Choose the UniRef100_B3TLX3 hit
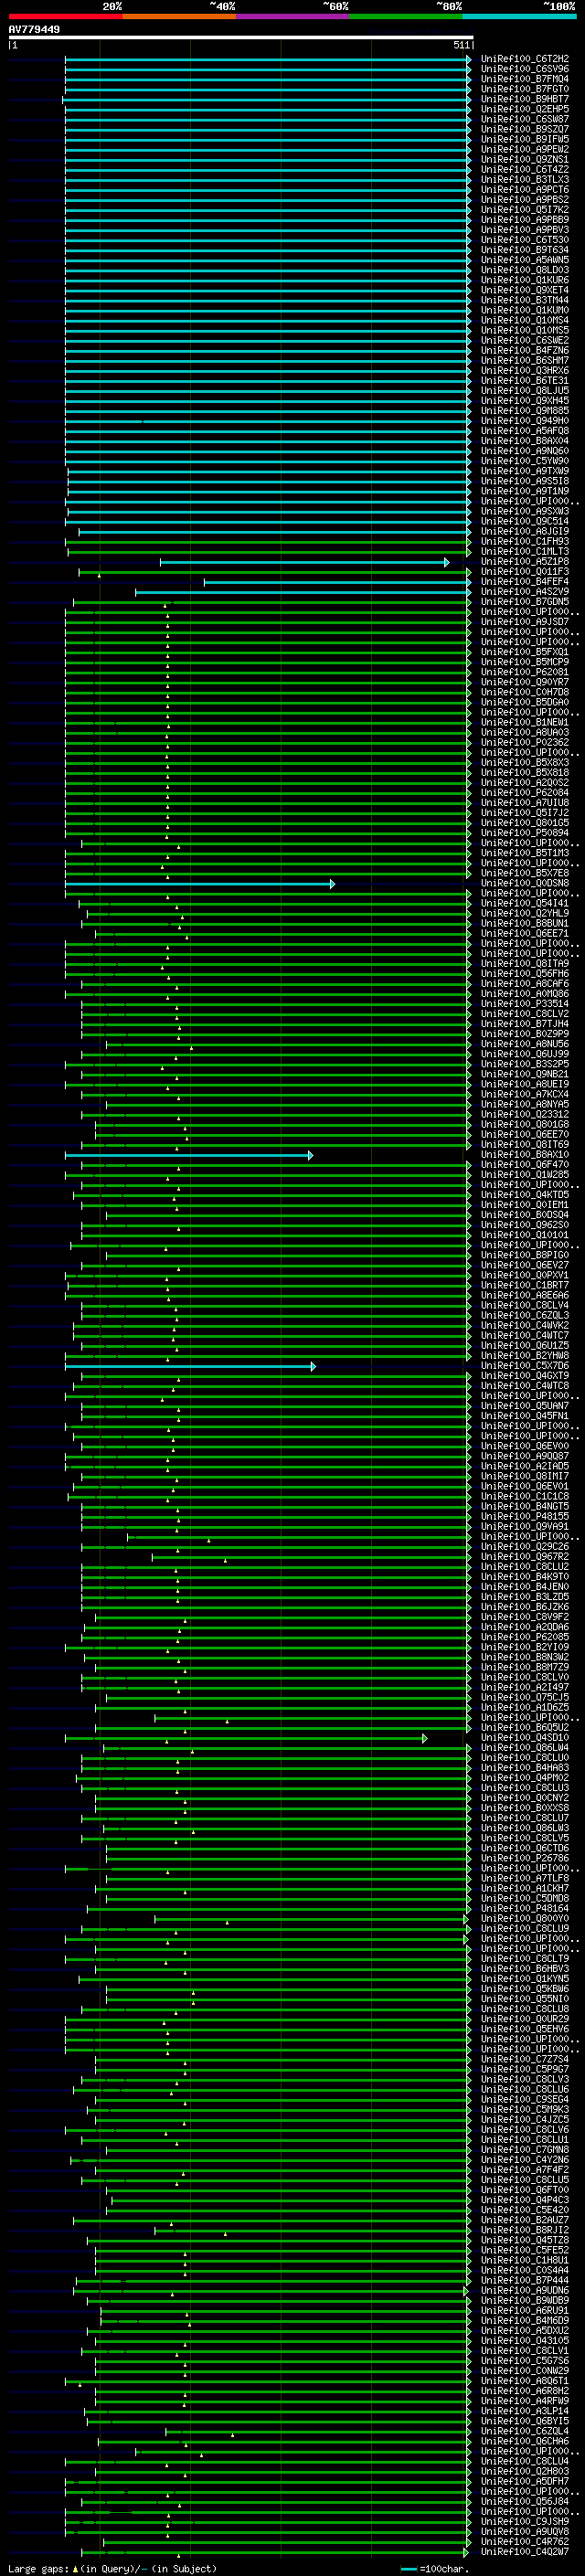Screen dimensions: 585x2576 click(x=524, y=179)
